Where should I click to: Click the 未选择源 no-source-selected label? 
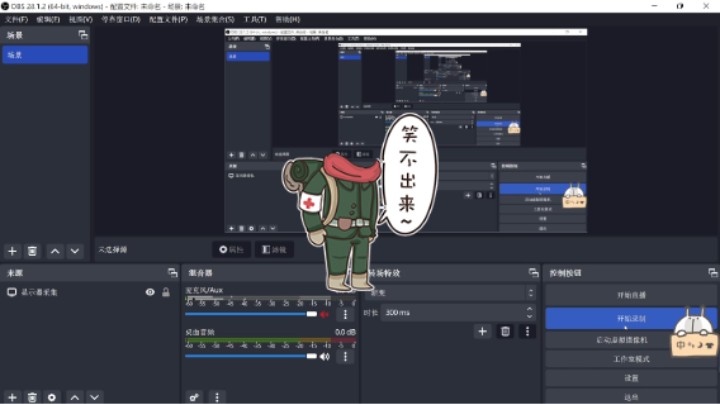[x=112, y=250]
